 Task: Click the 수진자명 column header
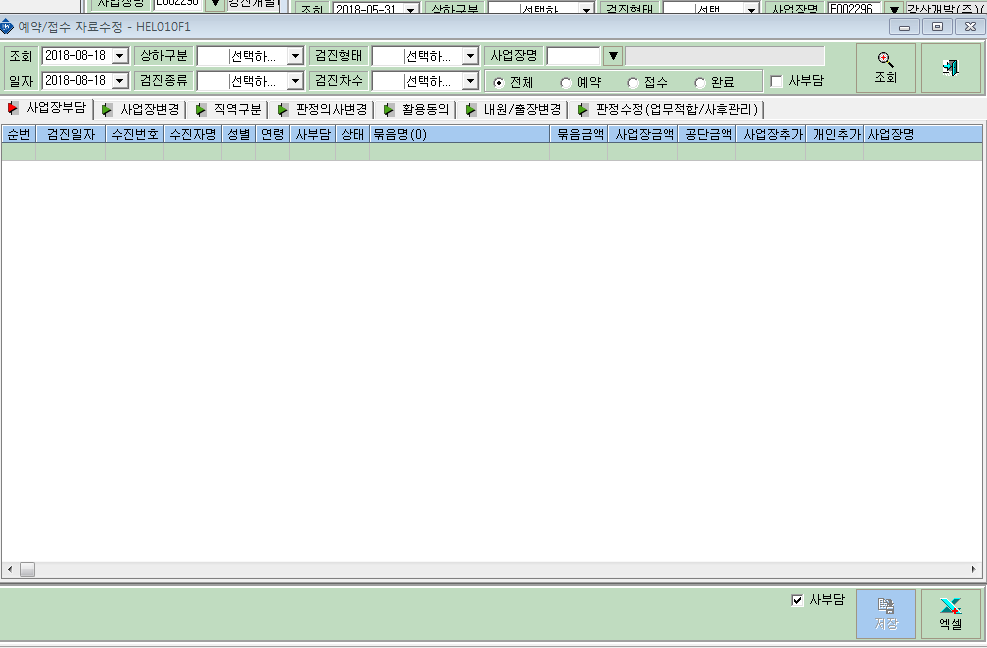[x=193, y=134]
